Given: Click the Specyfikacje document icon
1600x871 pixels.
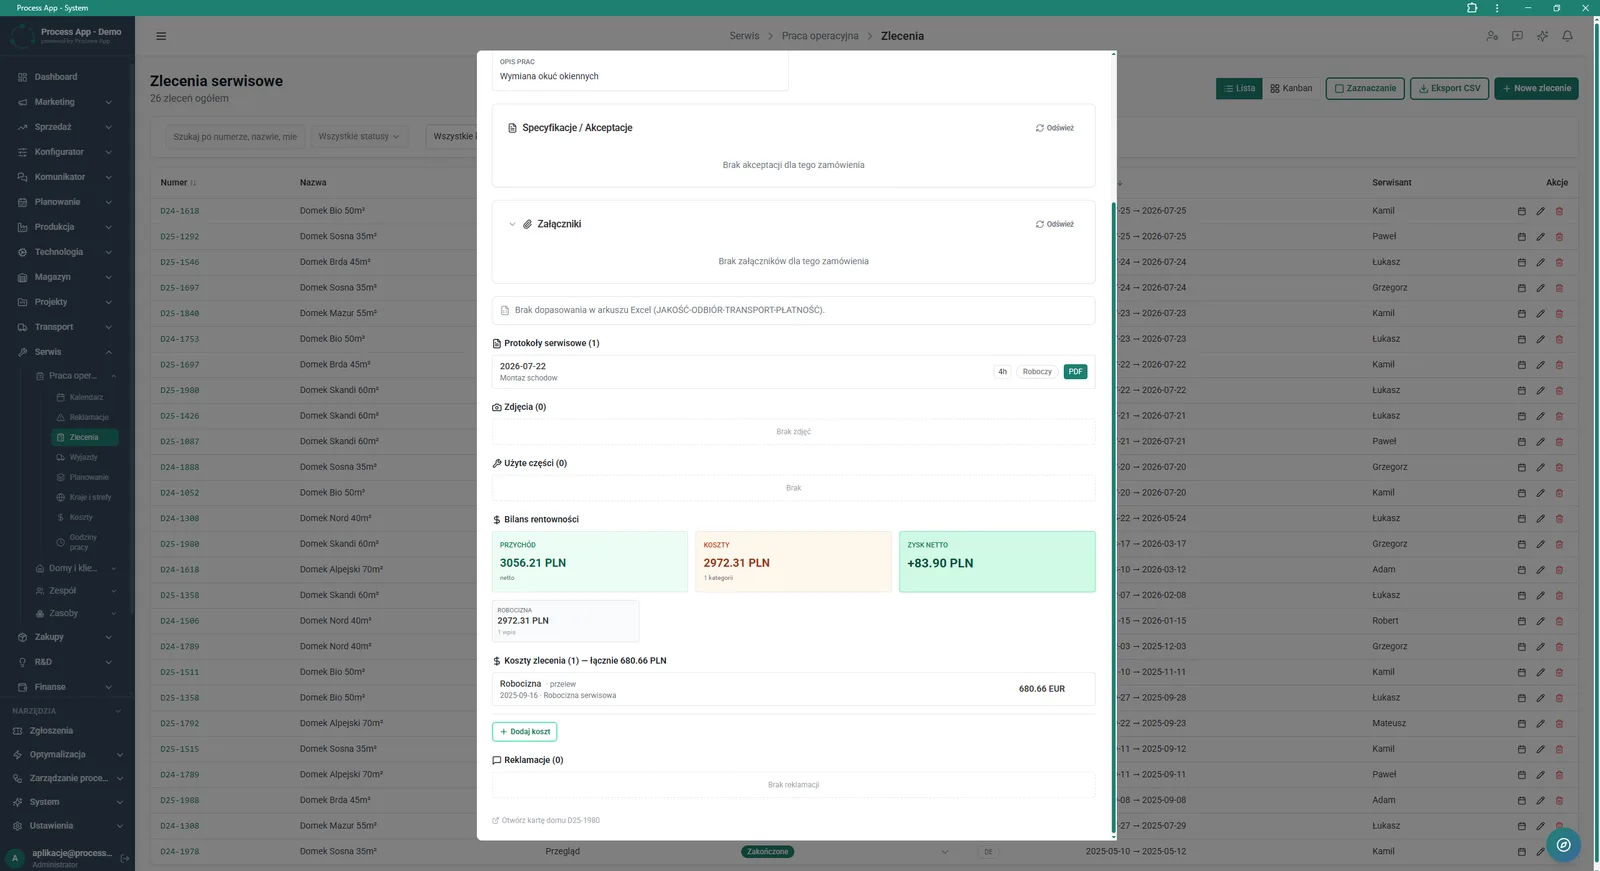Looking at the screenshot, I should (512, 128).
